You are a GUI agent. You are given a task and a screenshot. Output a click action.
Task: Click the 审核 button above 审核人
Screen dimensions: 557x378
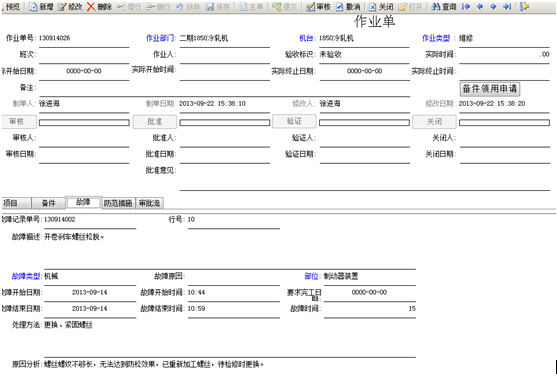click(x=19, y=122)
